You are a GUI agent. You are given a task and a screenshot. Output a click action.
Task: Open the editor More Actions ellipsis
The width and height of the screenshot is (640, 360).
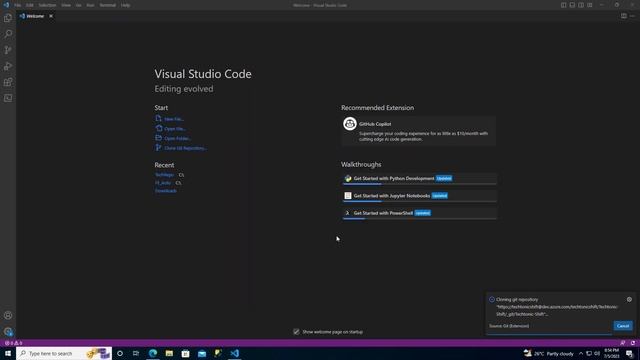pos(632,16)
